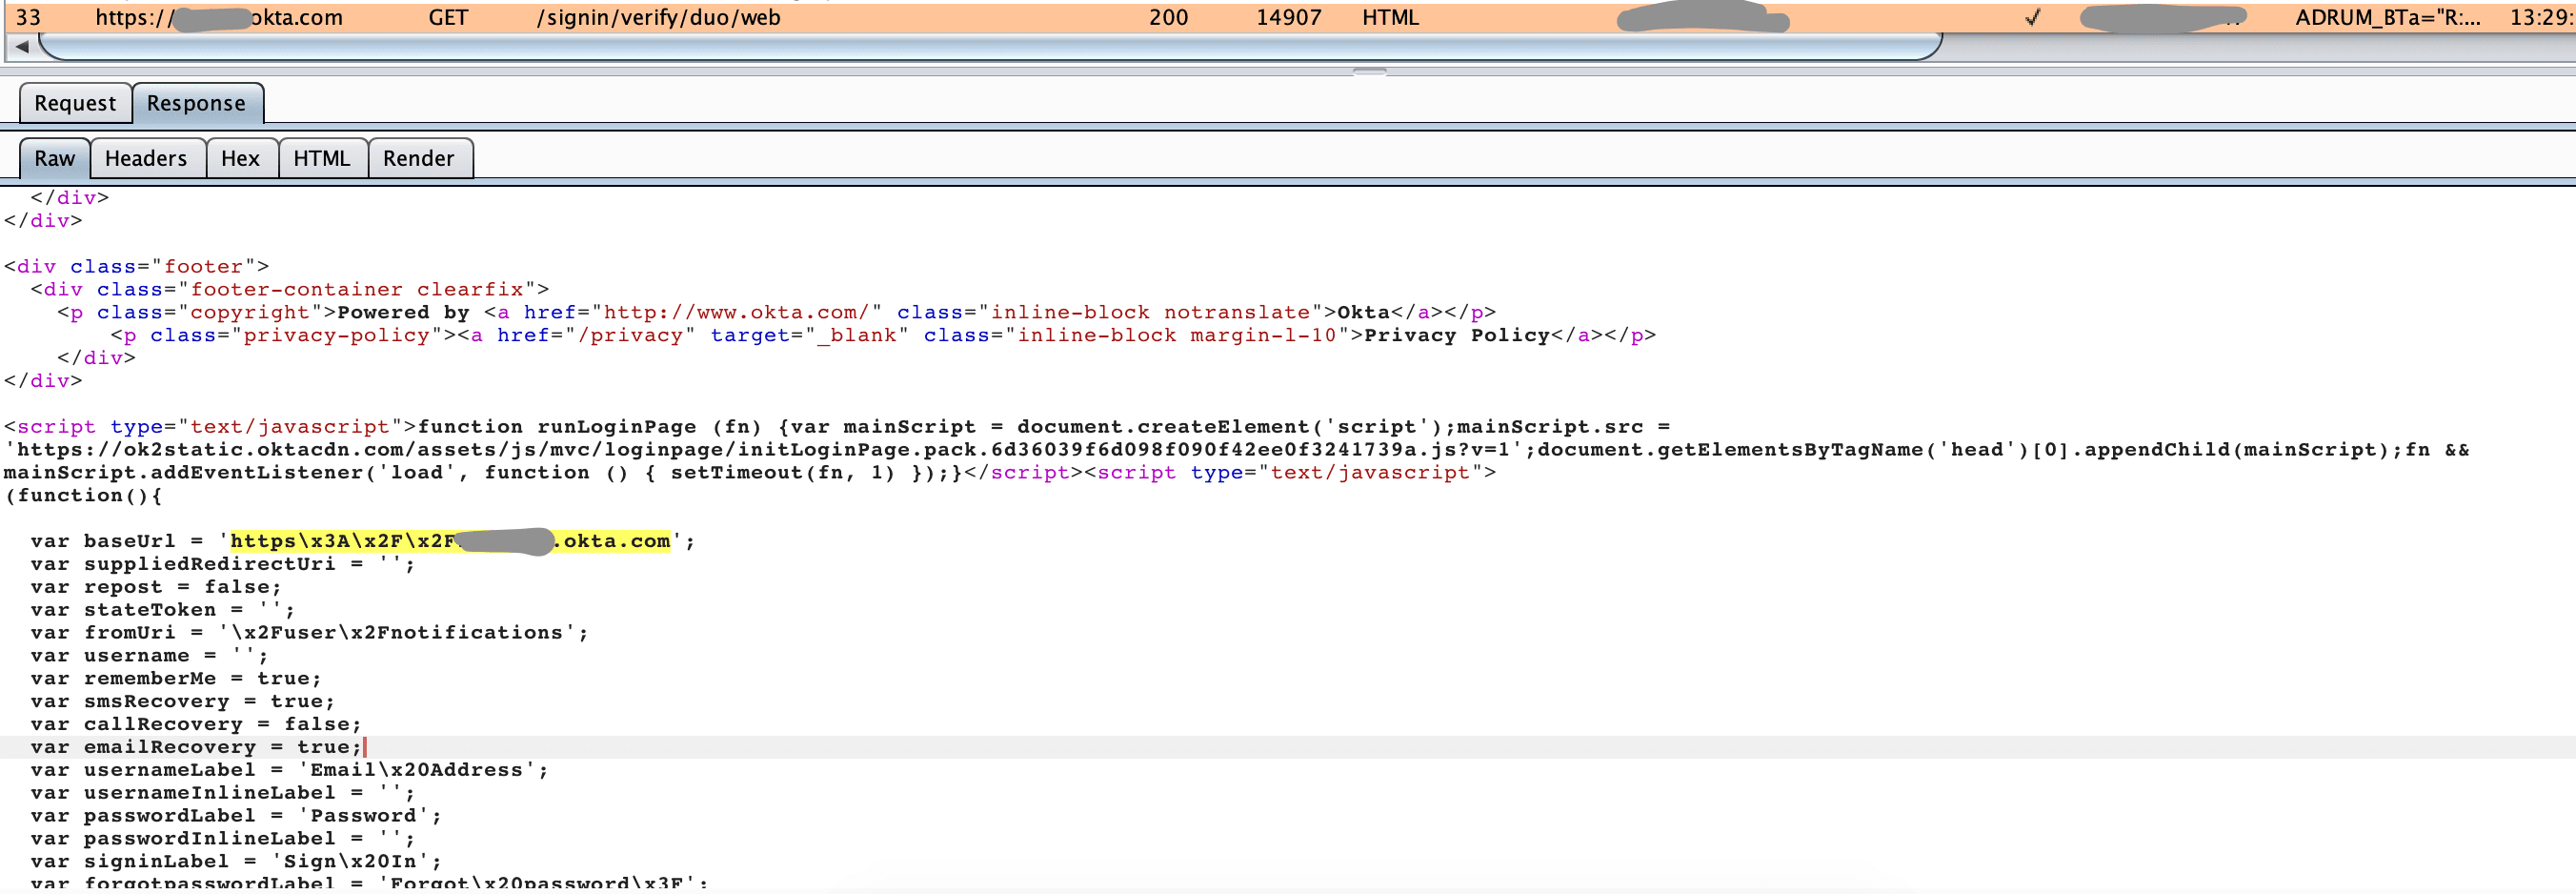This screenshot has height=894, width=2576.
Task: Open the HTML view tab
Action: 322,158
